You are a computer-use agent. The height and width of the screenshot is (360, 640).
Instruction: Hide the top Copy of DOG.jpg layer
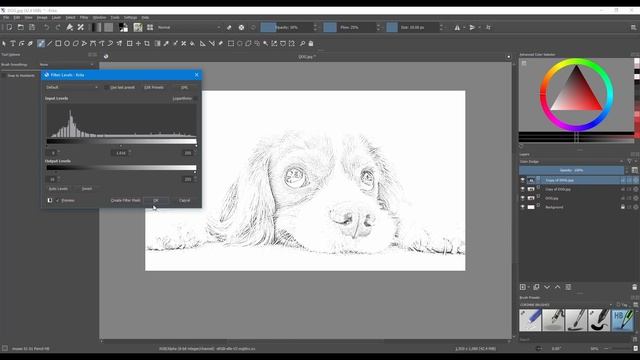click(522, 180)
